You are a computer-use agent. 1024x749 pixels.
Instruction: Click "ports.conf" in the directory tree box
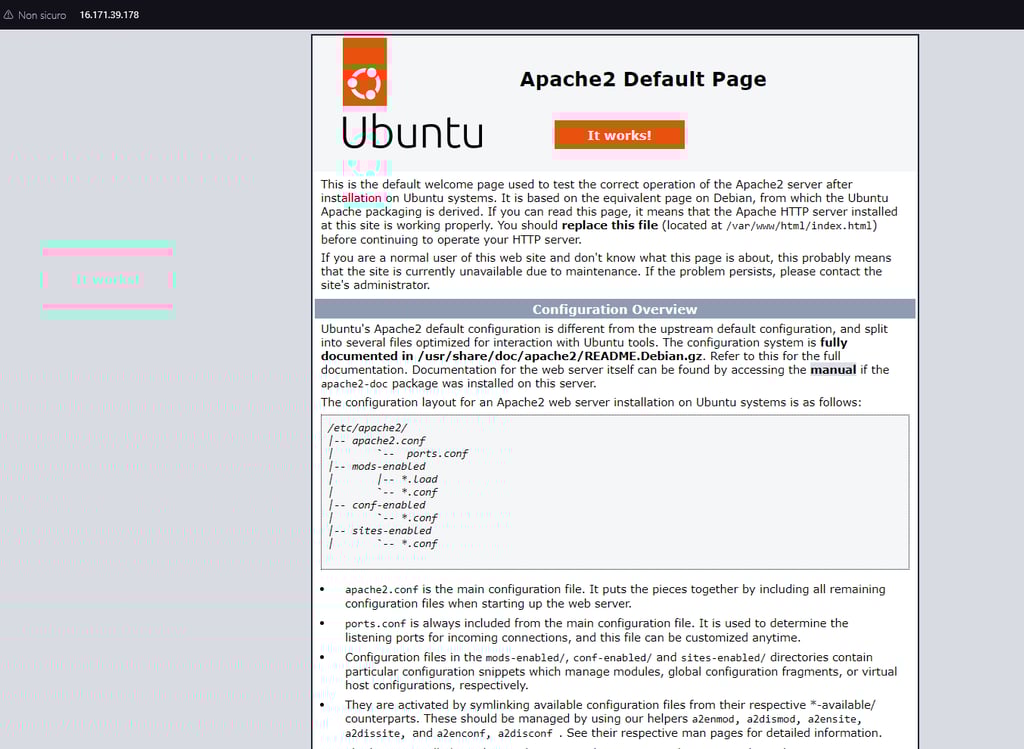tap(437, 453)
